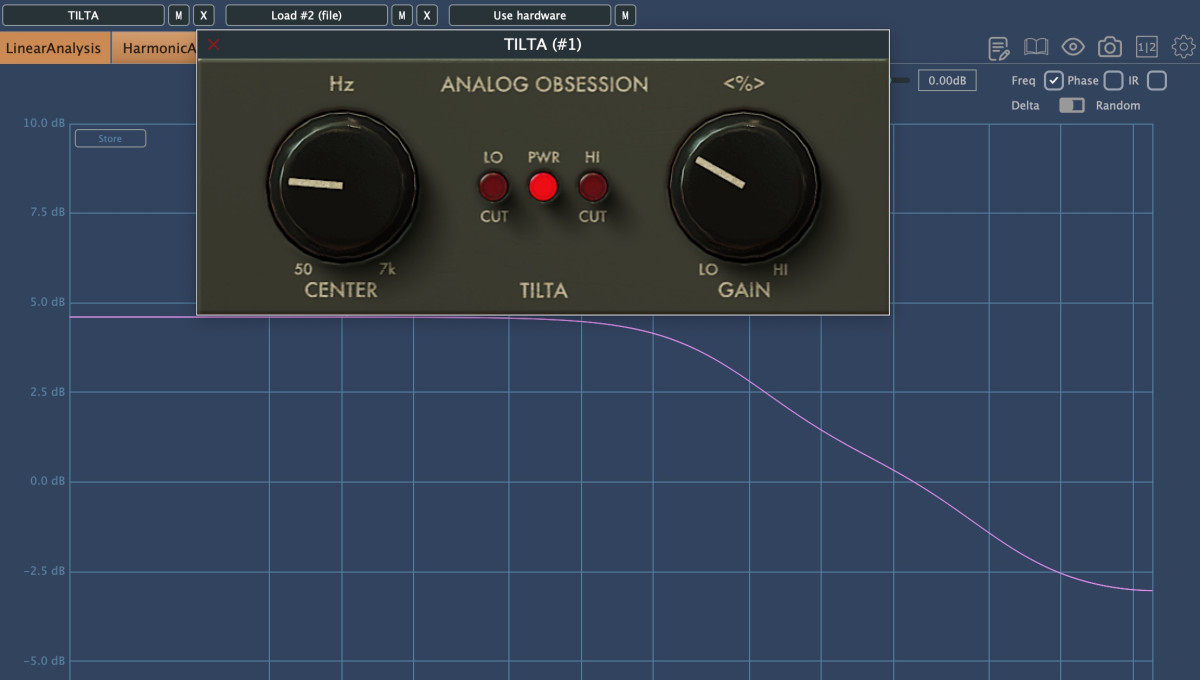Close the TILTA (#1) plugin window
The image size is (1200, 680).
click(x=213, y=45)
